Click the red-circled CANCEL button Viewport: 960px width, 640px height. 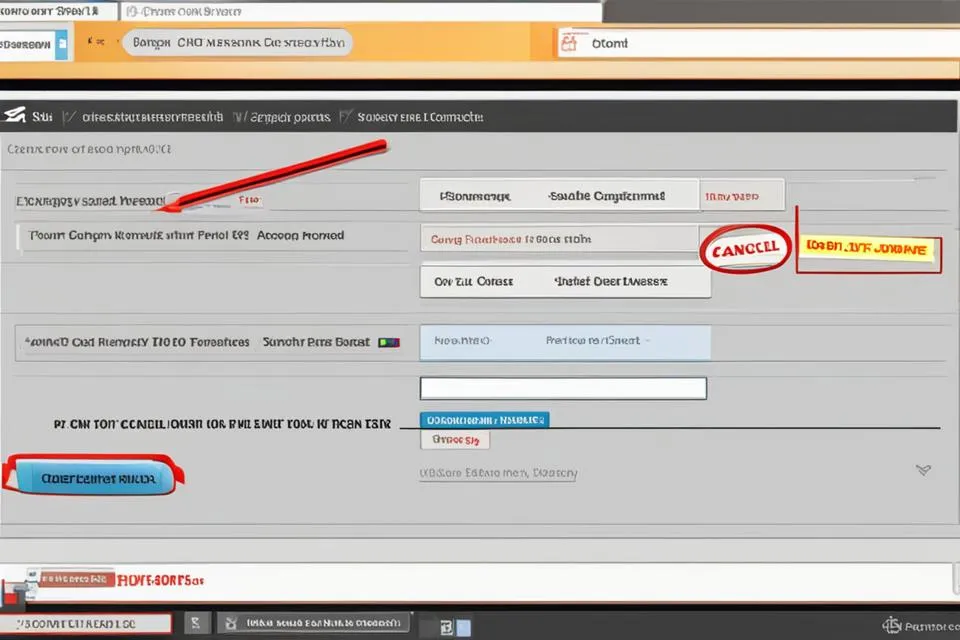pos(746,246)
